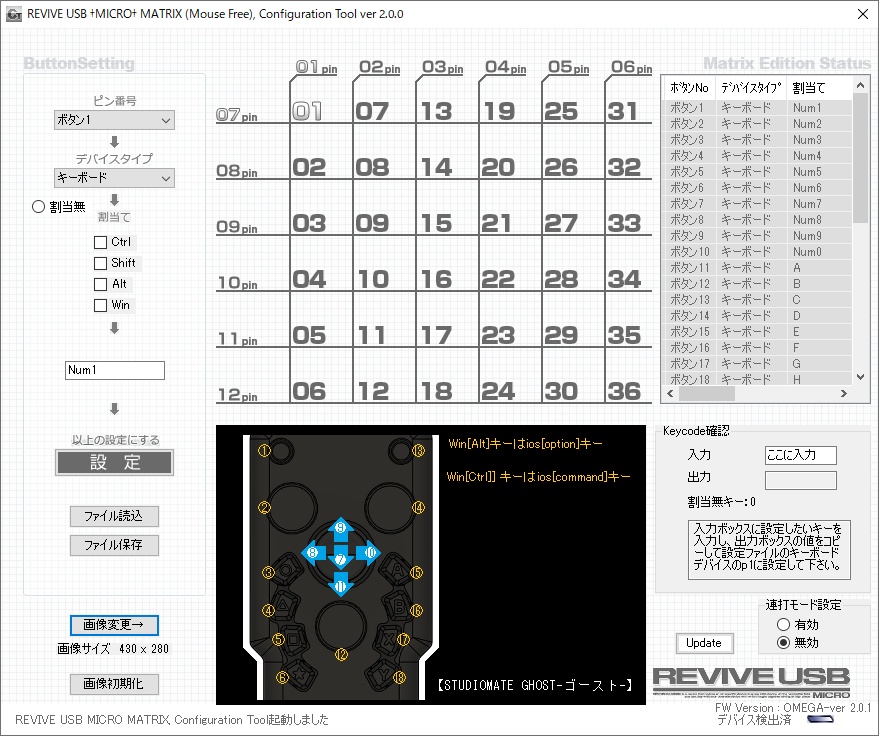The width and height of the screenshot is (879, 736).
Task: Select matrix button 29 cell
Action: pos(561,335)
